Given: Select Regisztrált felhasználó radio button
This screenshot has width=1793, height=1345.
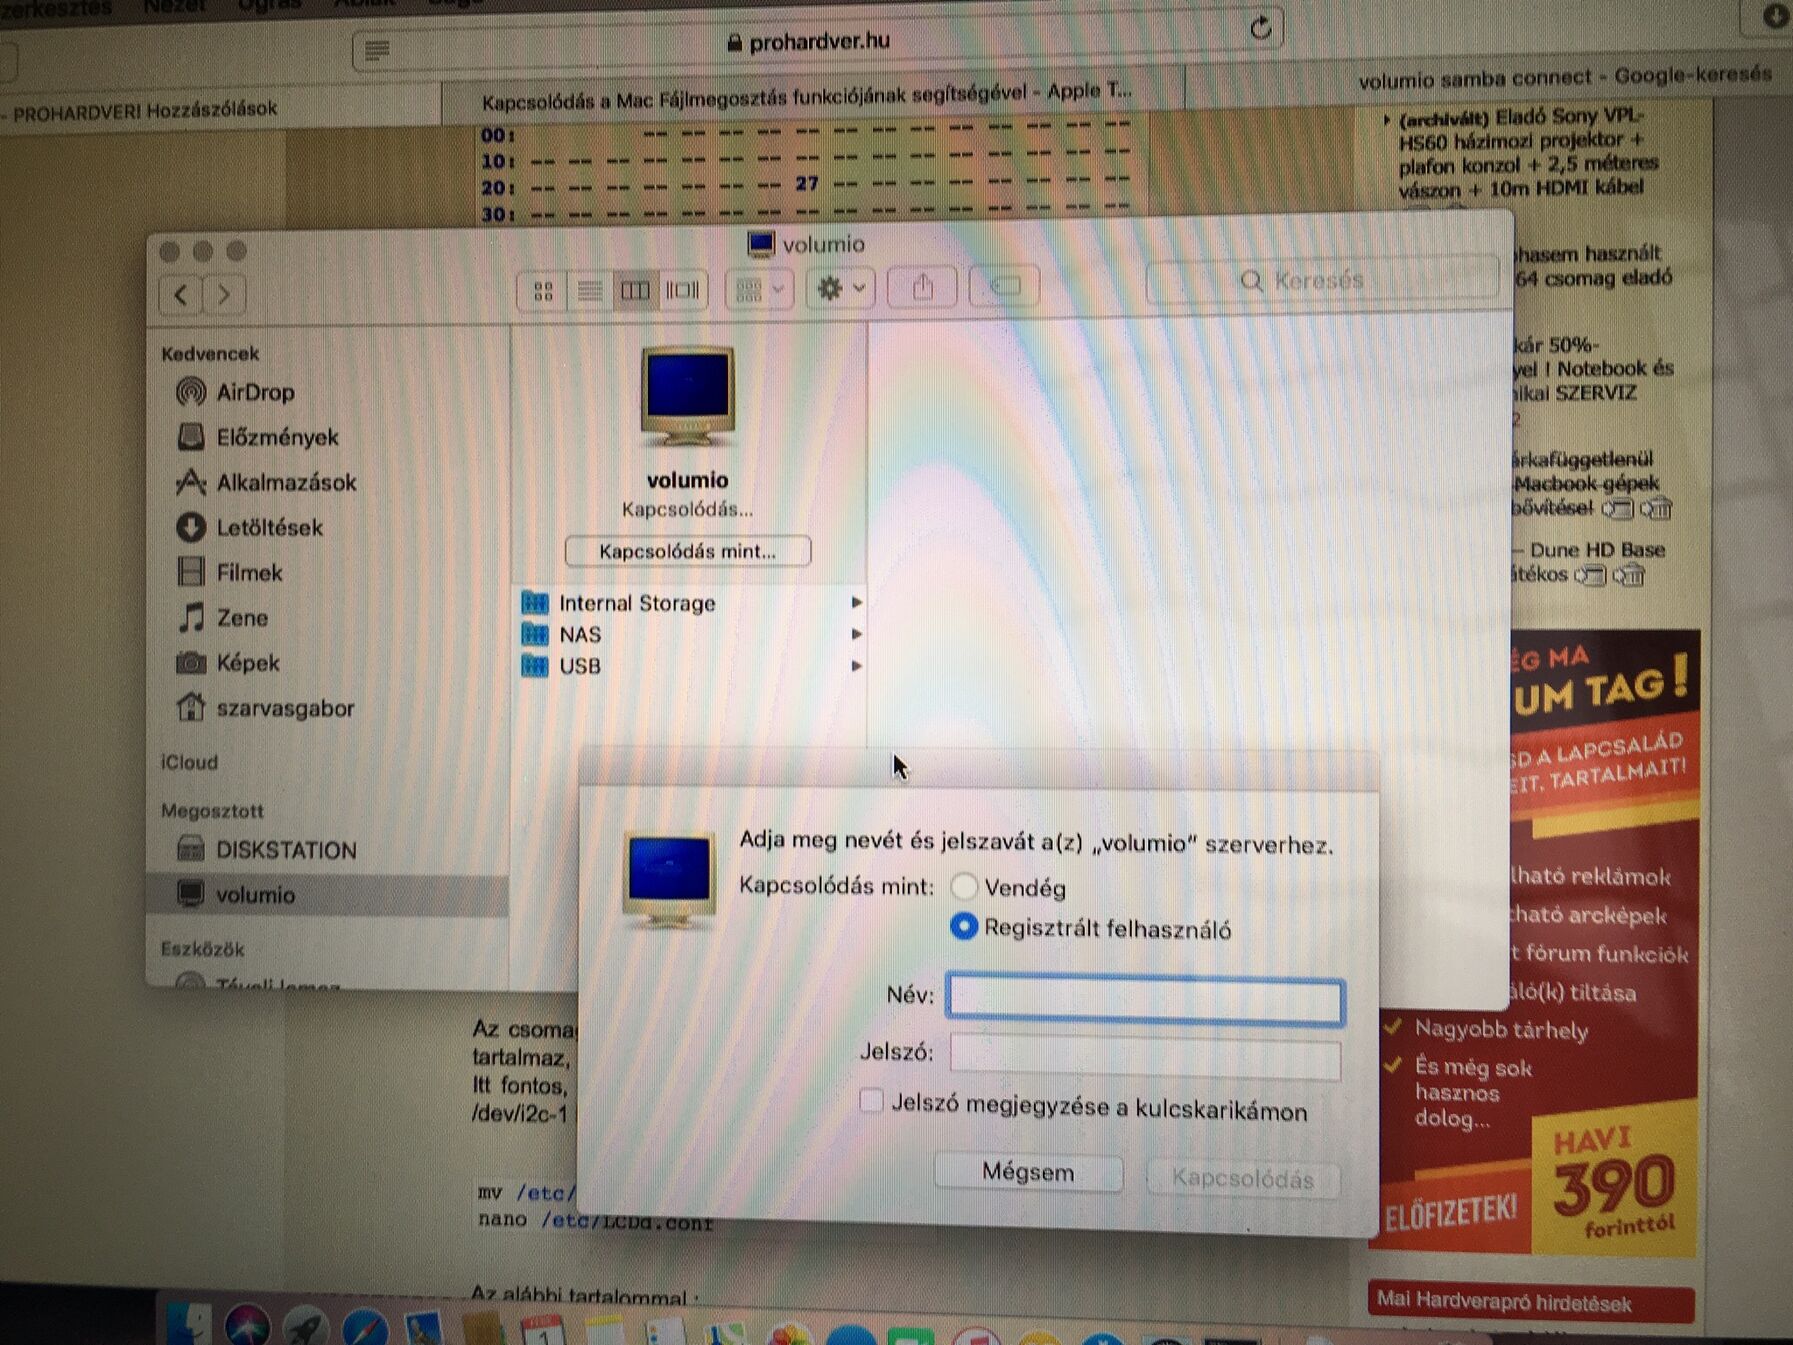Looking at the screenshot, I should coord(963,927).
